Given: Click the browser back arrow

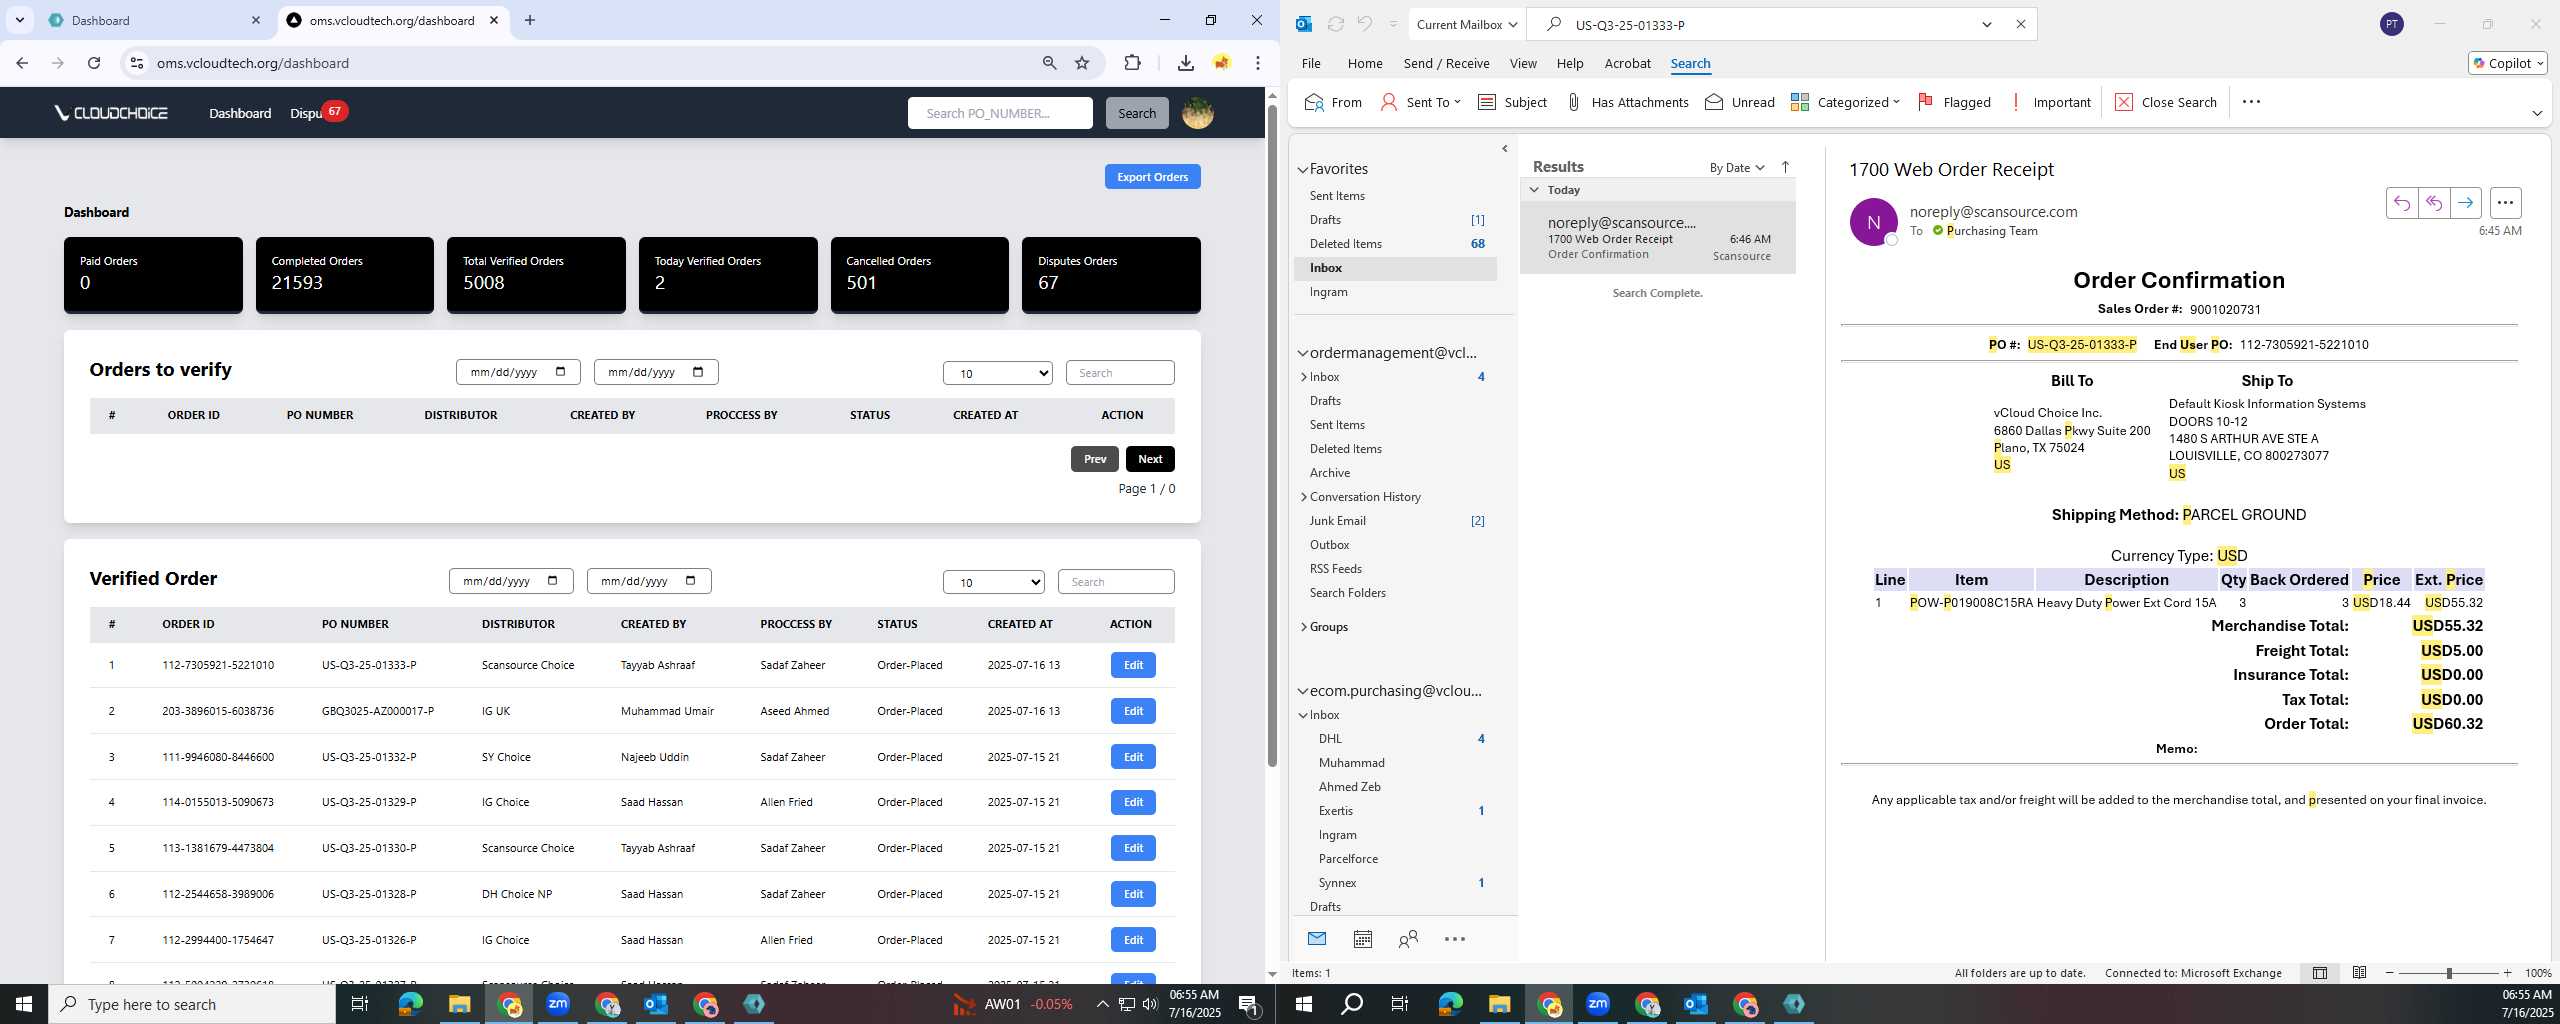Looking at the screenshot, I should coord(22,63).
